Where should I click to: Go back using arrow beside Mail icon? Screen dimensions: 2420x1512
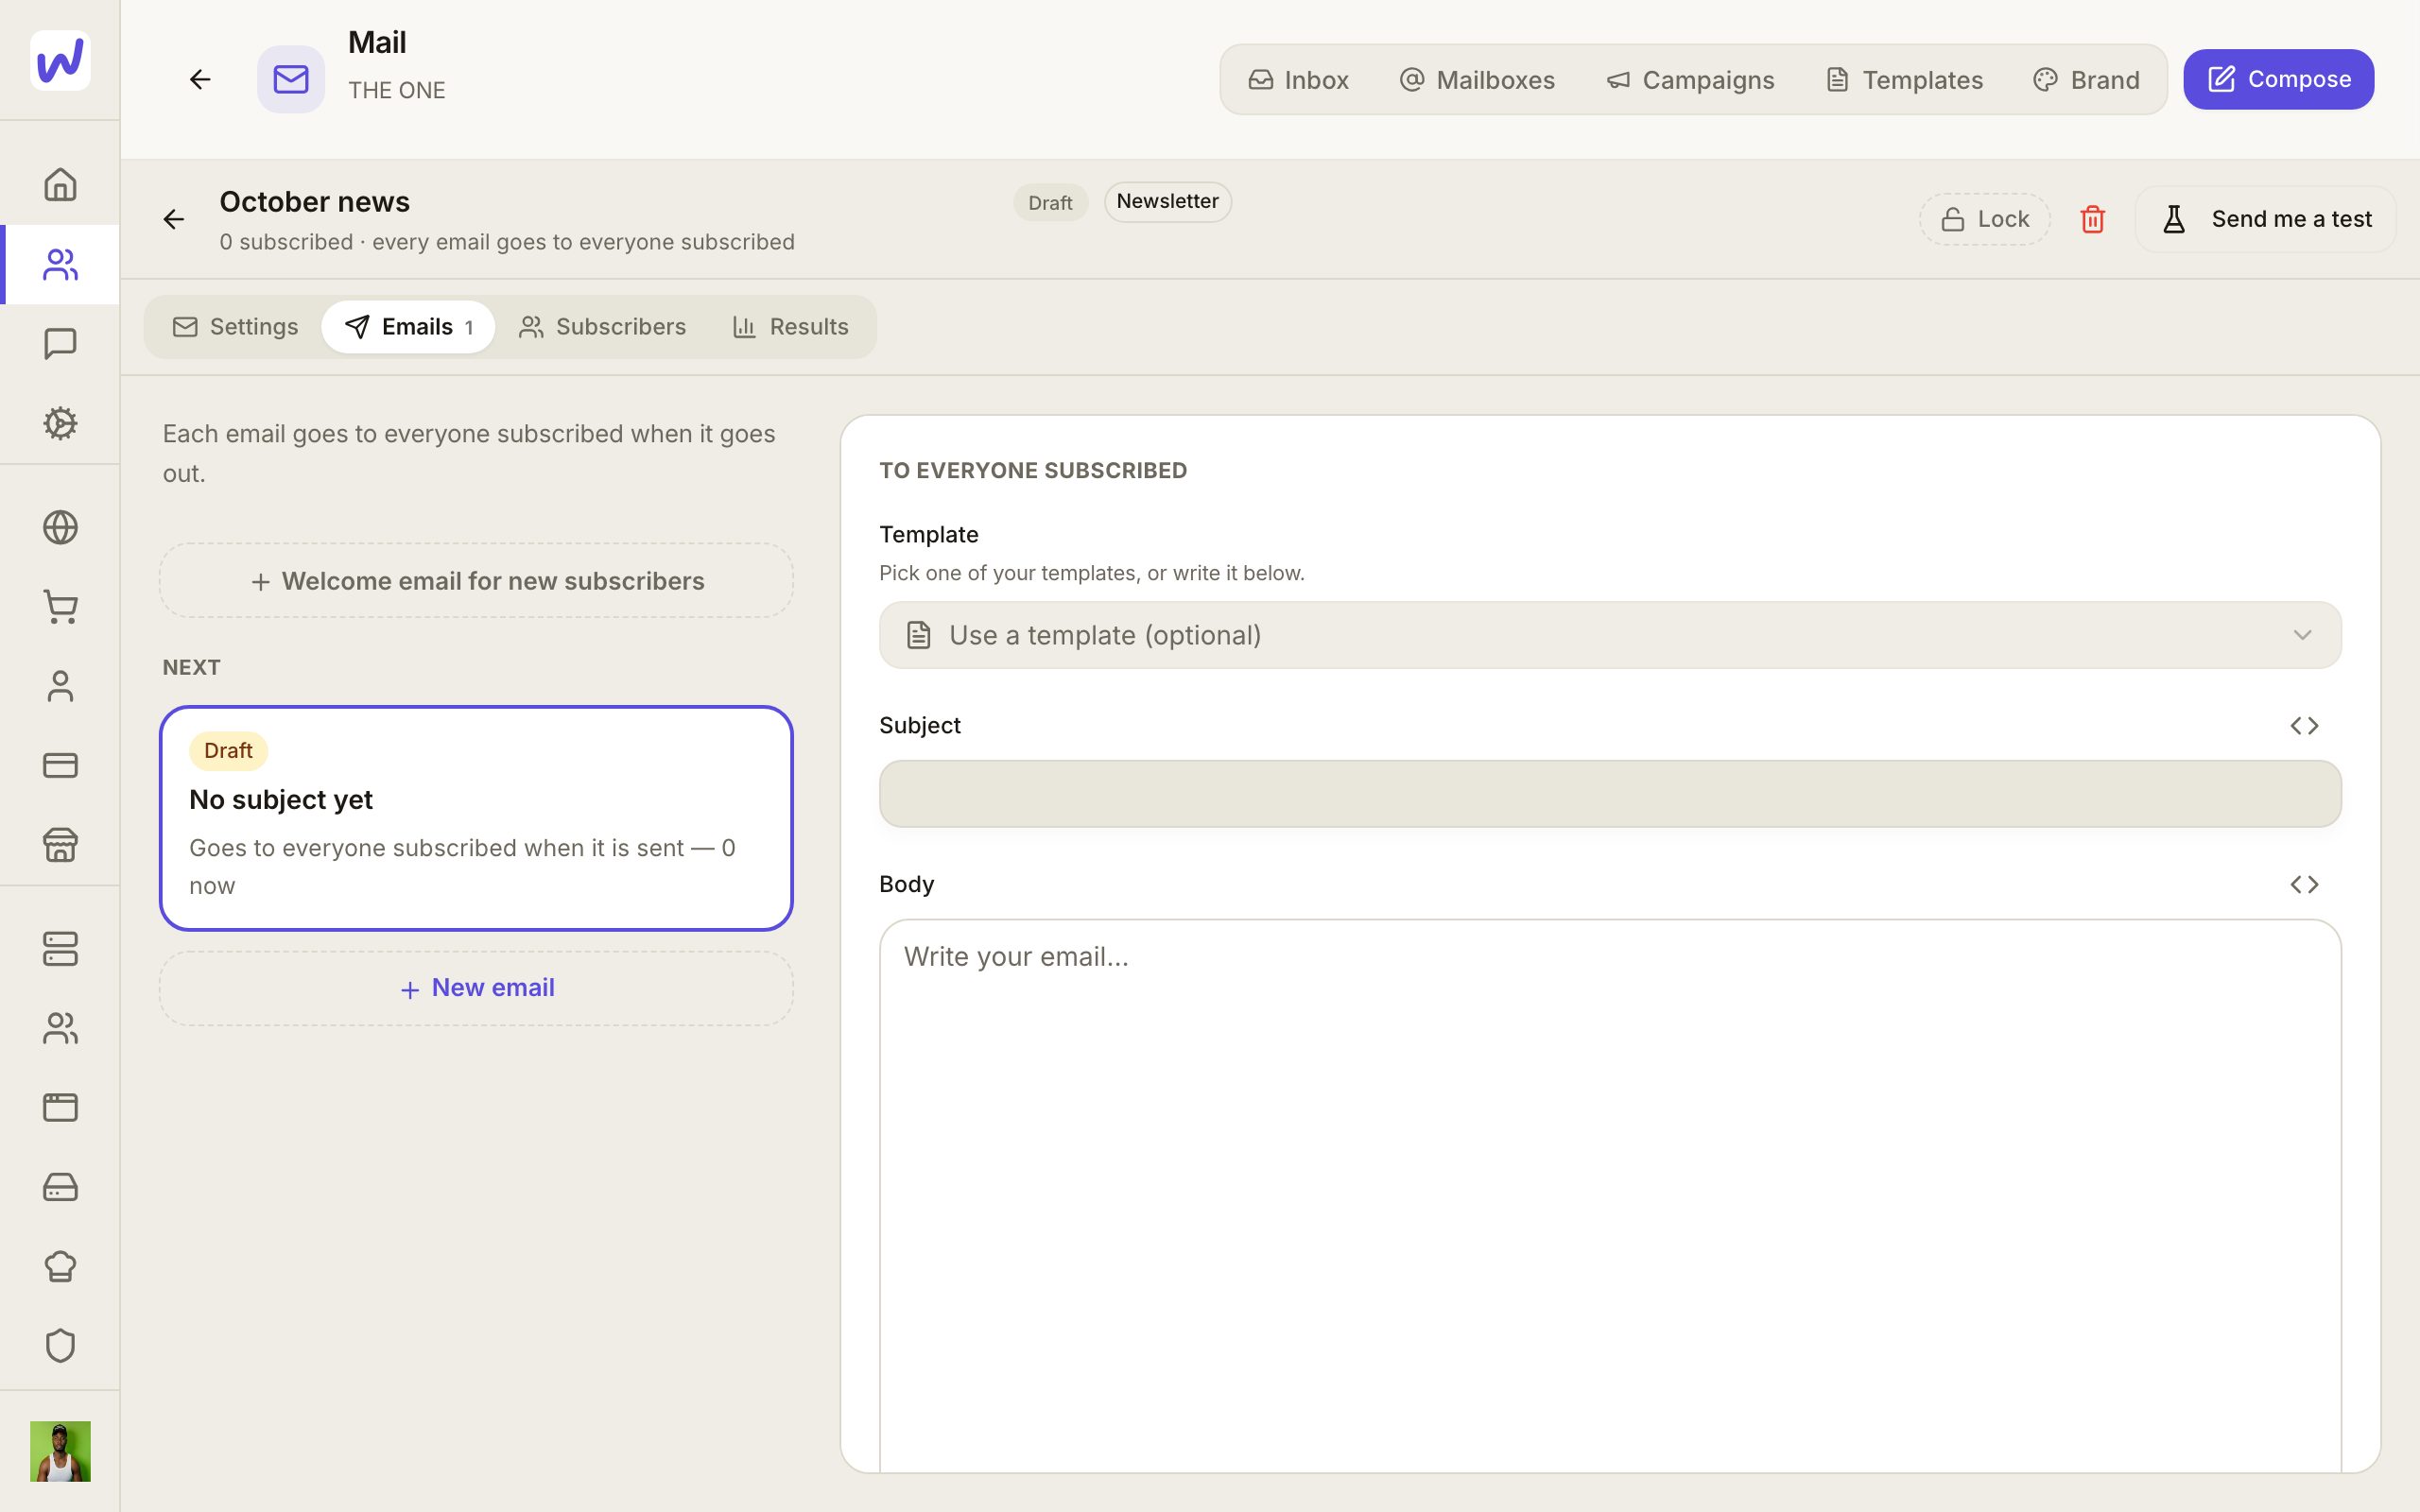click(200, 79)
